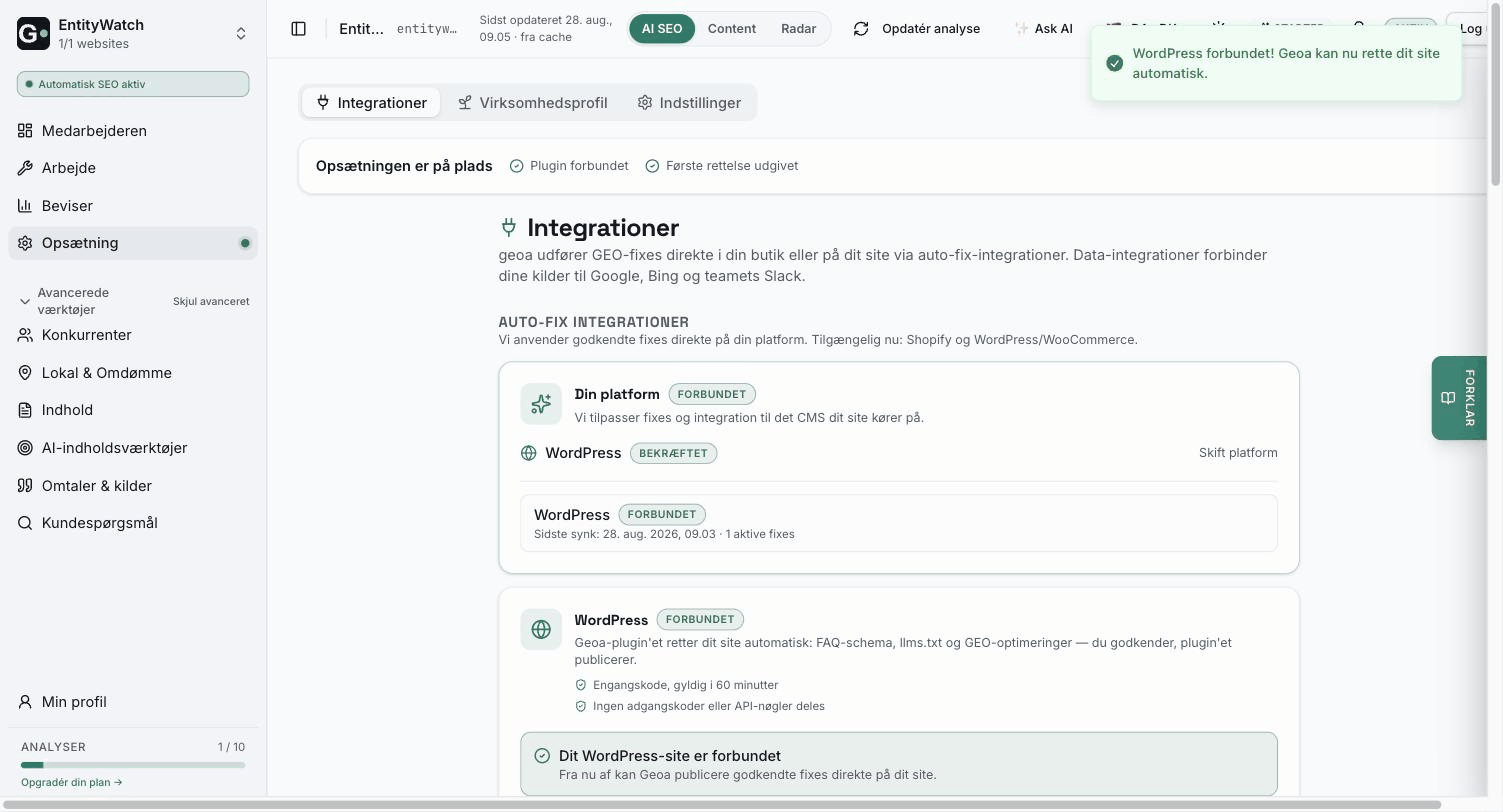Click the Plugin forbundet check item

[569, 166]
